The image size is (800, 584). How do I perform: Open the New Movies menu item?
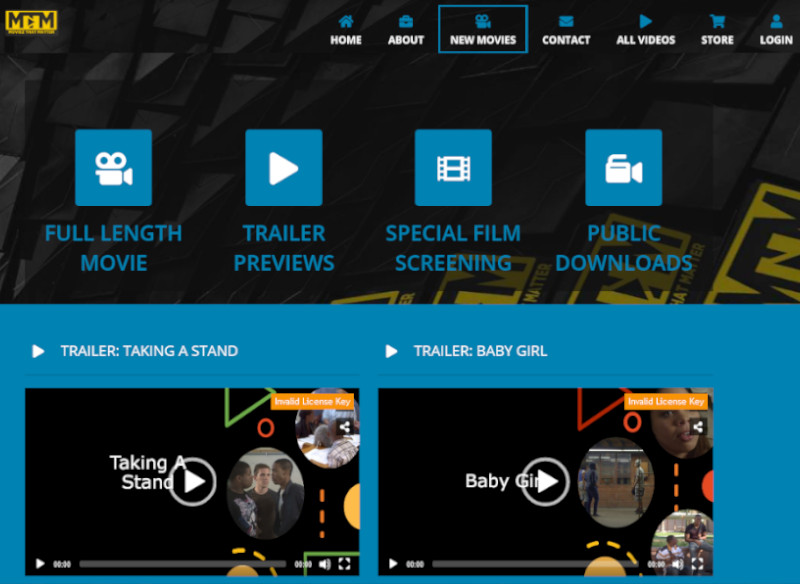483,29
